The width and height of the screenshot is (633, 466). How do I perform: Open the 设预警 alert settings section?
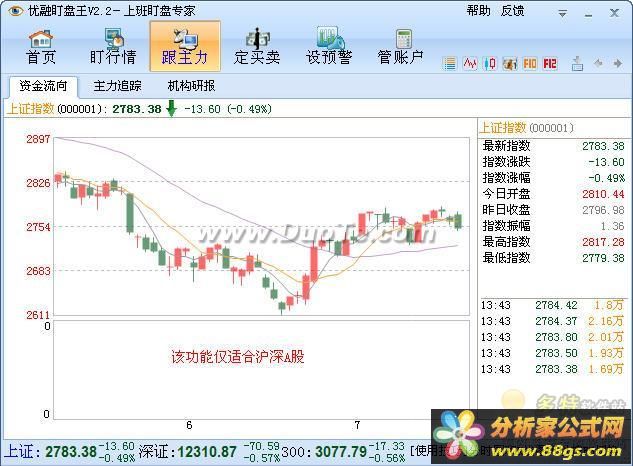(x=329, y=48)
